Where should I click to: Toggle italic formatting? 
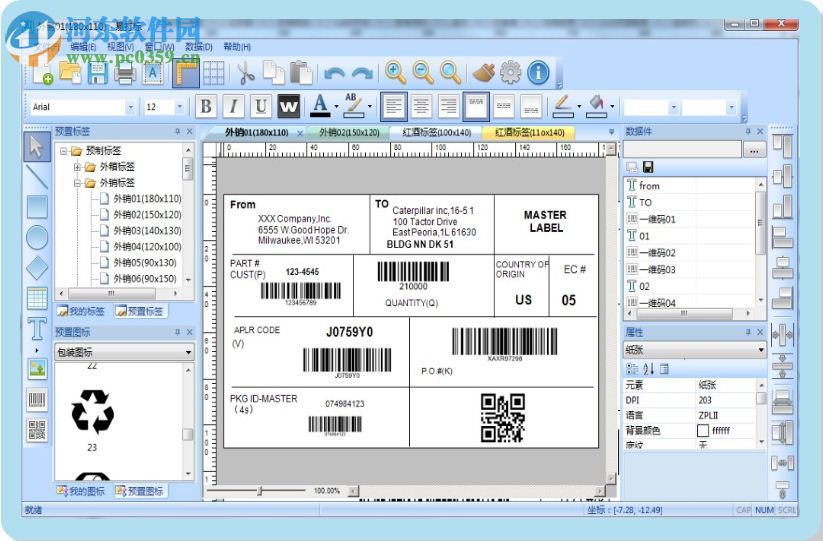click(233, 106)
